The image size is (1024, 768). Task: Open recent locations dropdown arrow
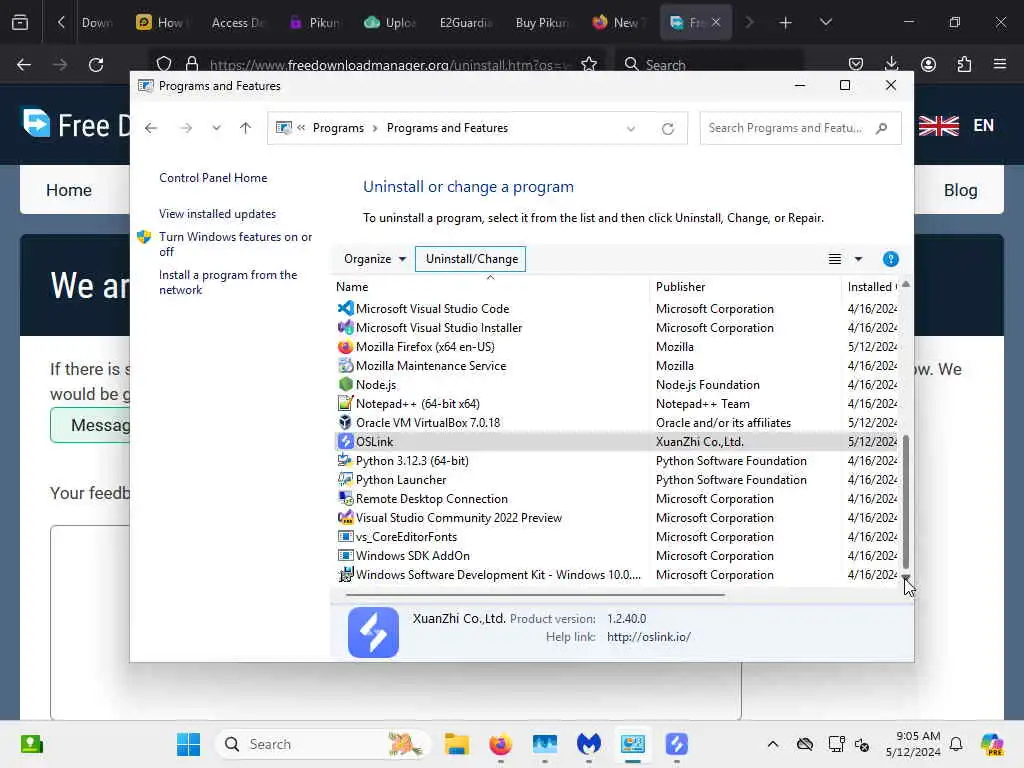[x=216, y=128]
